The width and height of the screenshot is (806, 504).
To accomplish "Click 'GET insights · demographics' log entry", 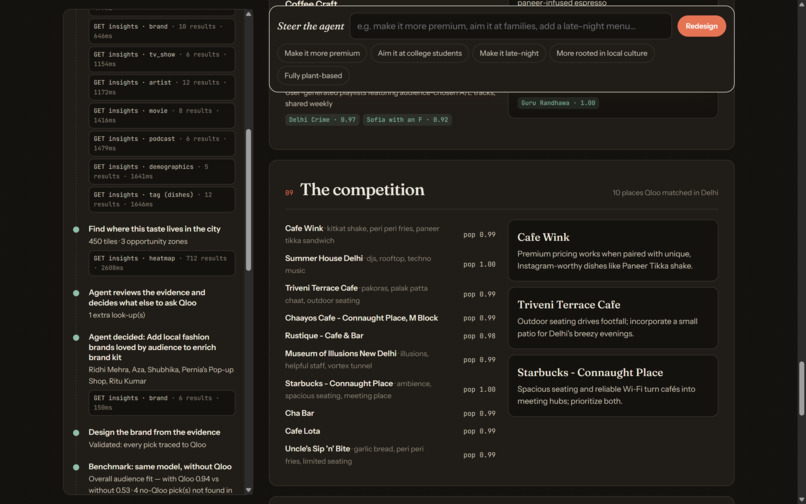I will pos(162,171).
